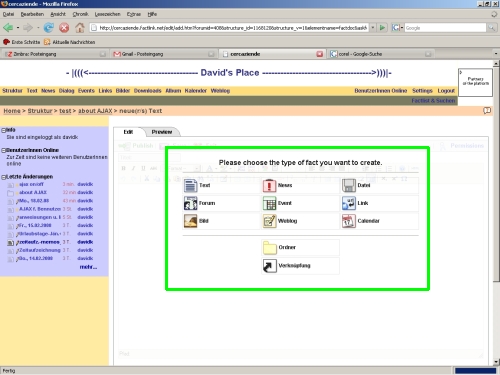Switch to the Preview tab
The height and width of the screenshot is (375, 500).
pyautogui.click(x=162, y=132)
